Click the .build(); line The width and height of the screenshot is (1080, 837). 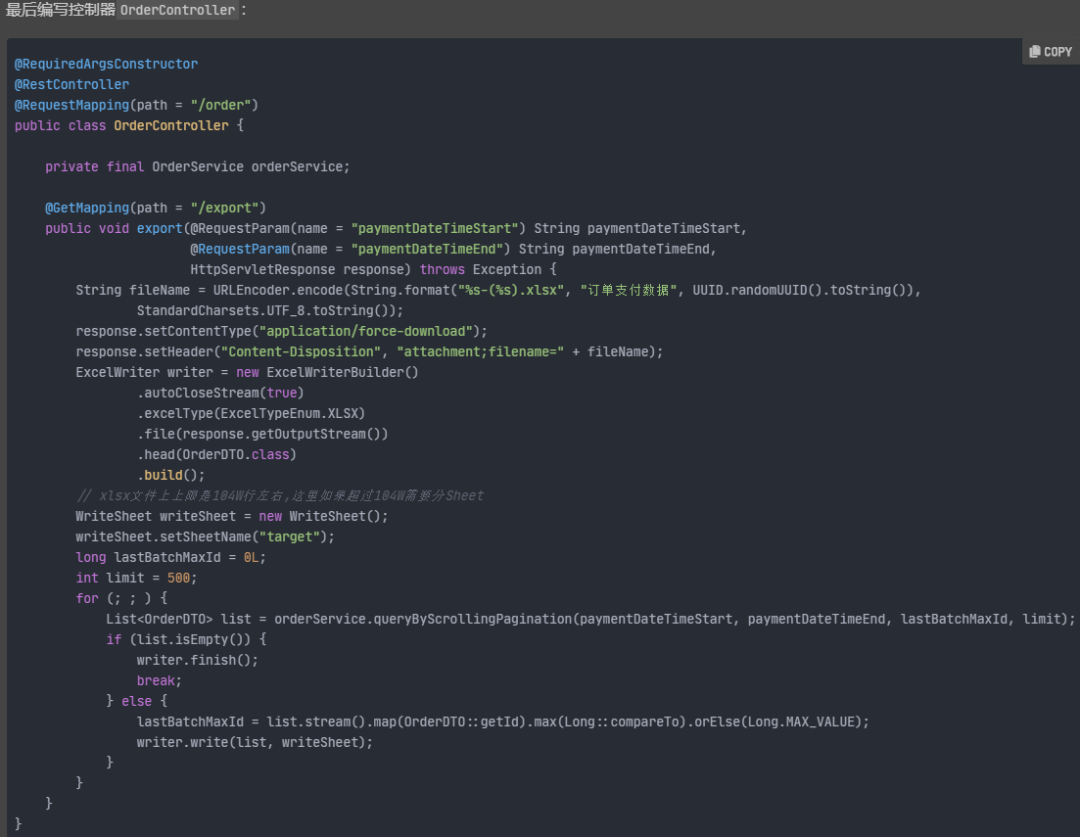(x=171, y=475)
